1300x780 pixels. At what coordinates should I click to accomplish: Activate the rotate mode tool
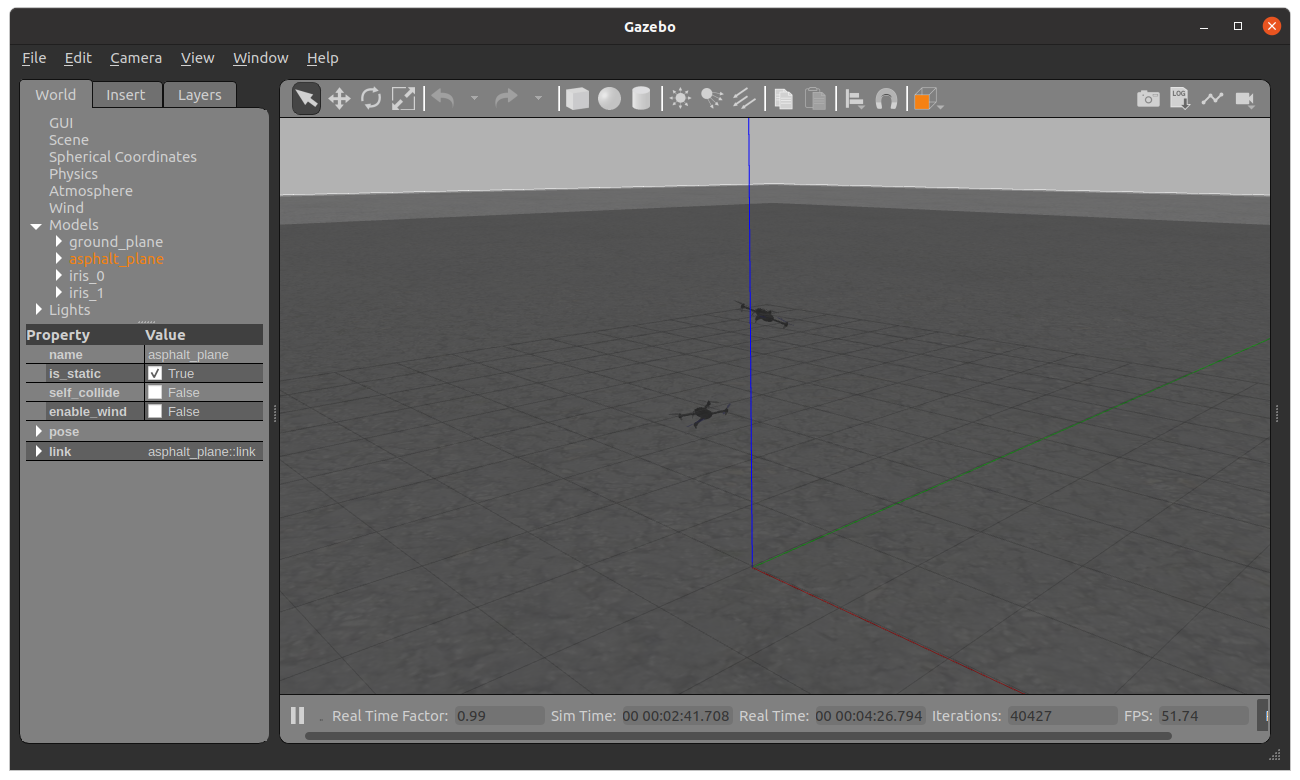[x=371, y=98]
